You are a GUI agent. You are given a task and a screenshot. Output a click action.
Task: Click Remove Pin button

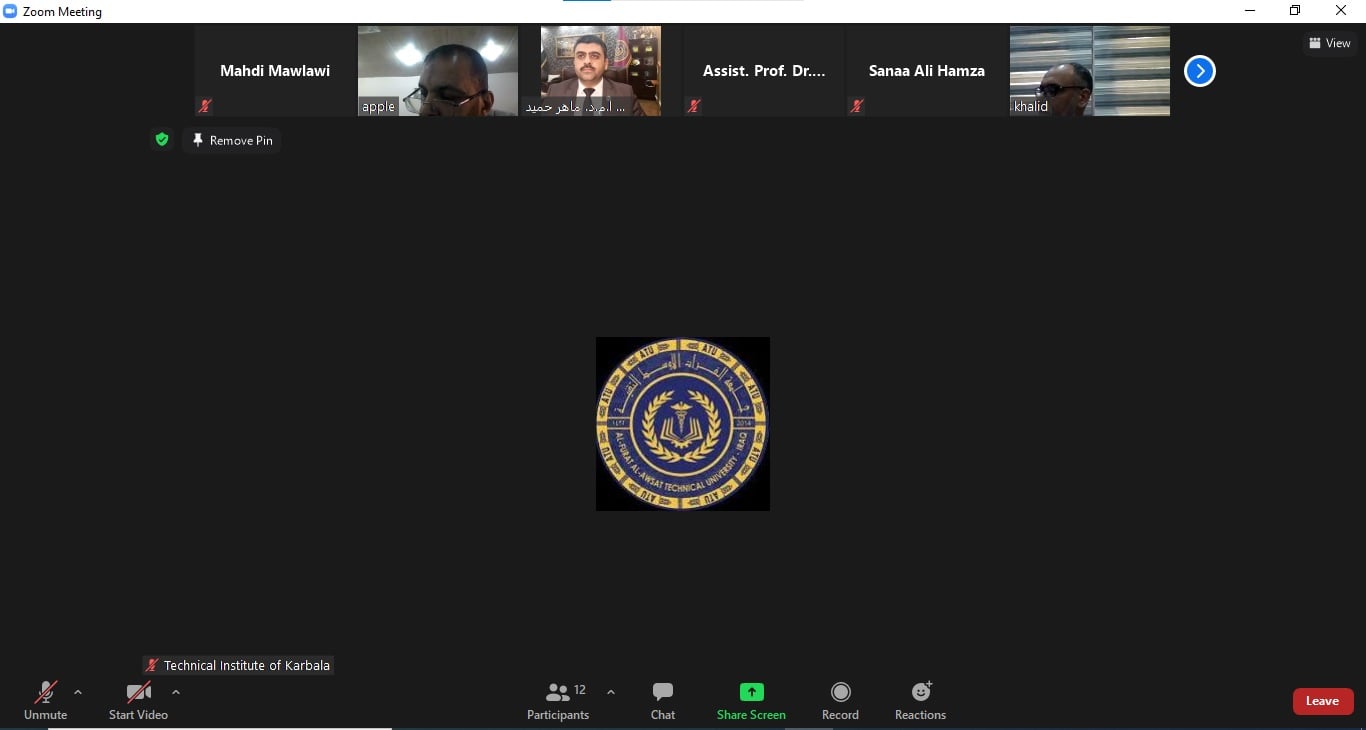tap(232, 140)
